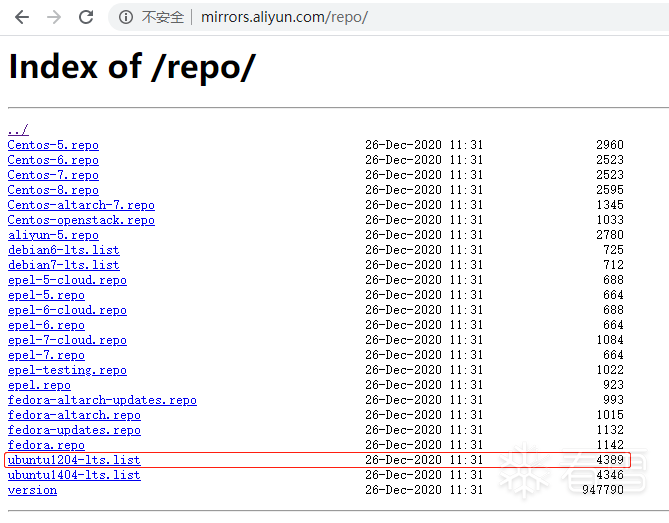Screen dimensions: 669x523
Task: Click the date of the version row
Action: pyautogui.click(x=424, y=490)
